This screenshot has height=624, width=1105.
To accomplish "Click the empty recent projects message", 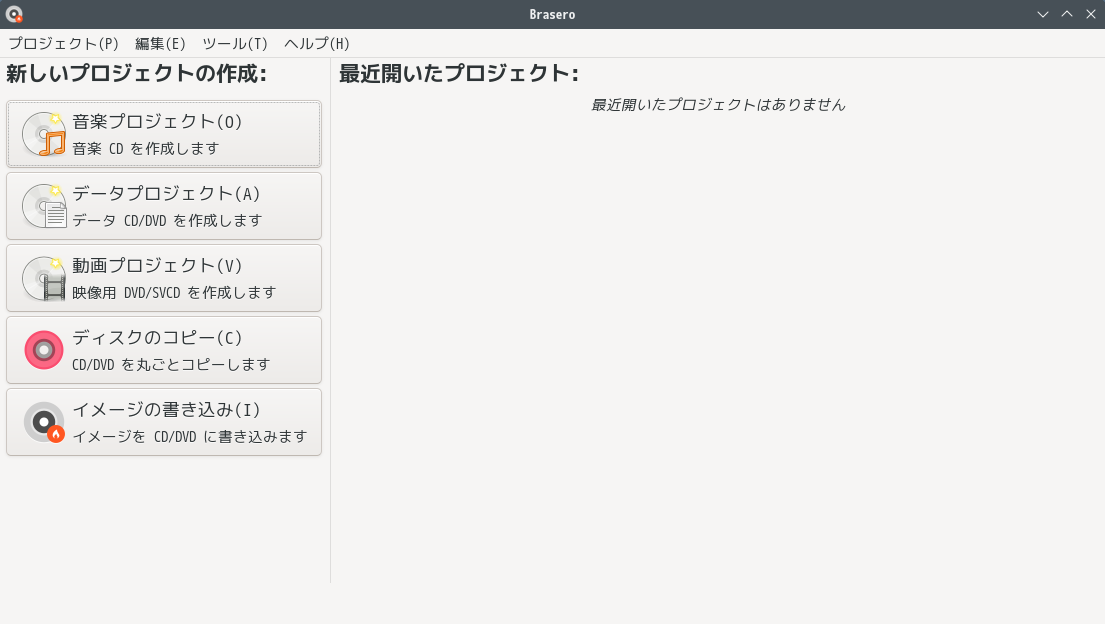I will (x=718, y=105).
